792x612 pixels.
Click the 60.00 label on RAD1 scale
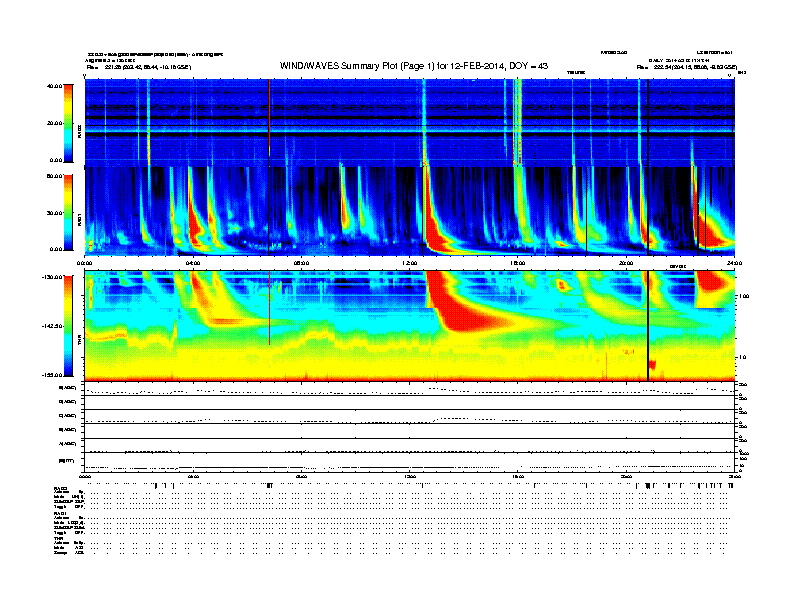click(54, 176)
